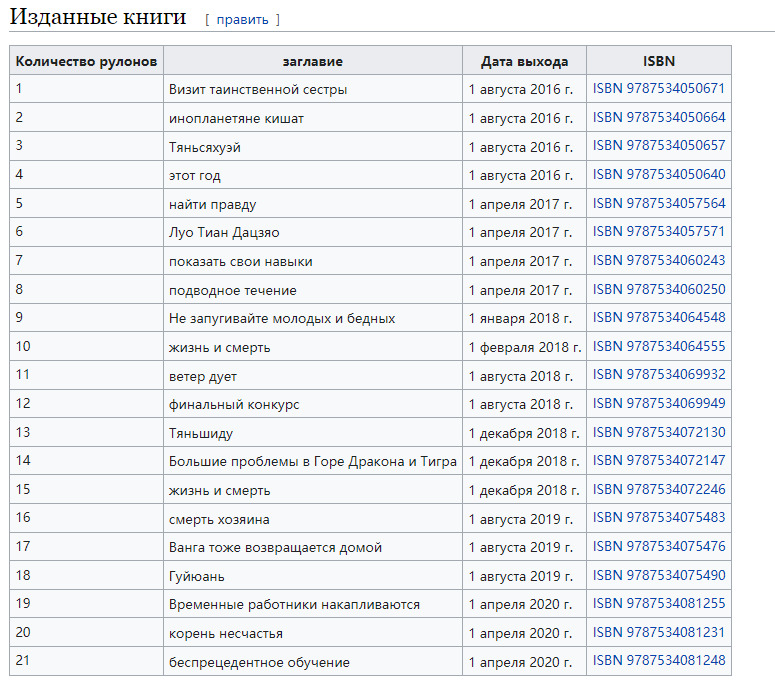Follow the ISBN 9787534050657 link

(658, 146)
